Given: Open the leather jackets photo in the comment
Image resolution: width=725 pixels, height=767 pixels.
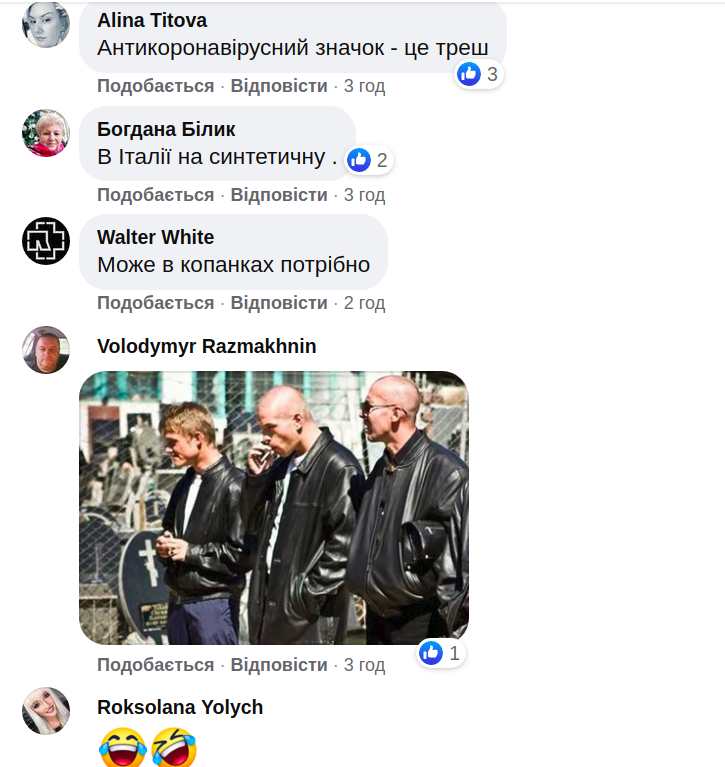Looking at the screenshot, I should (x=274, y=508).
